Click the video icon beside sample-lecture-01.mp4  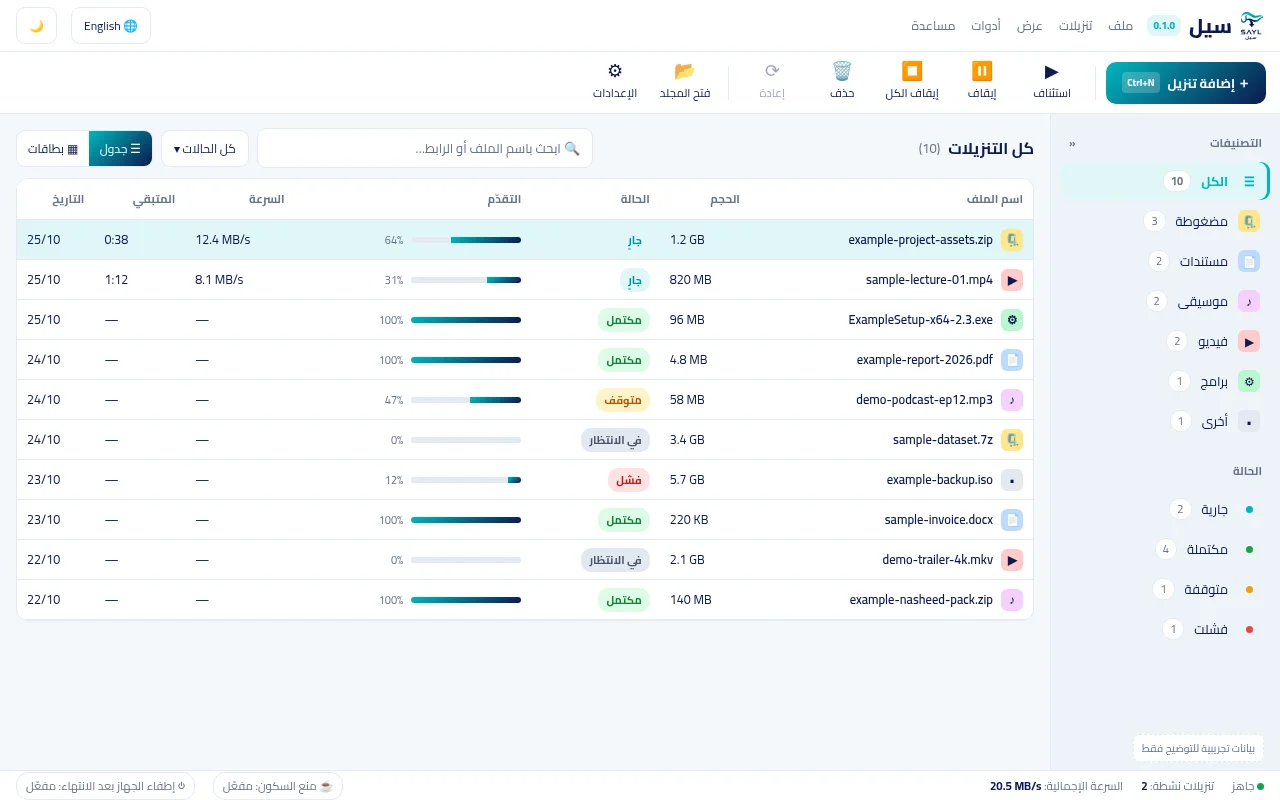pyautogui.click(x=1012, y=280)
